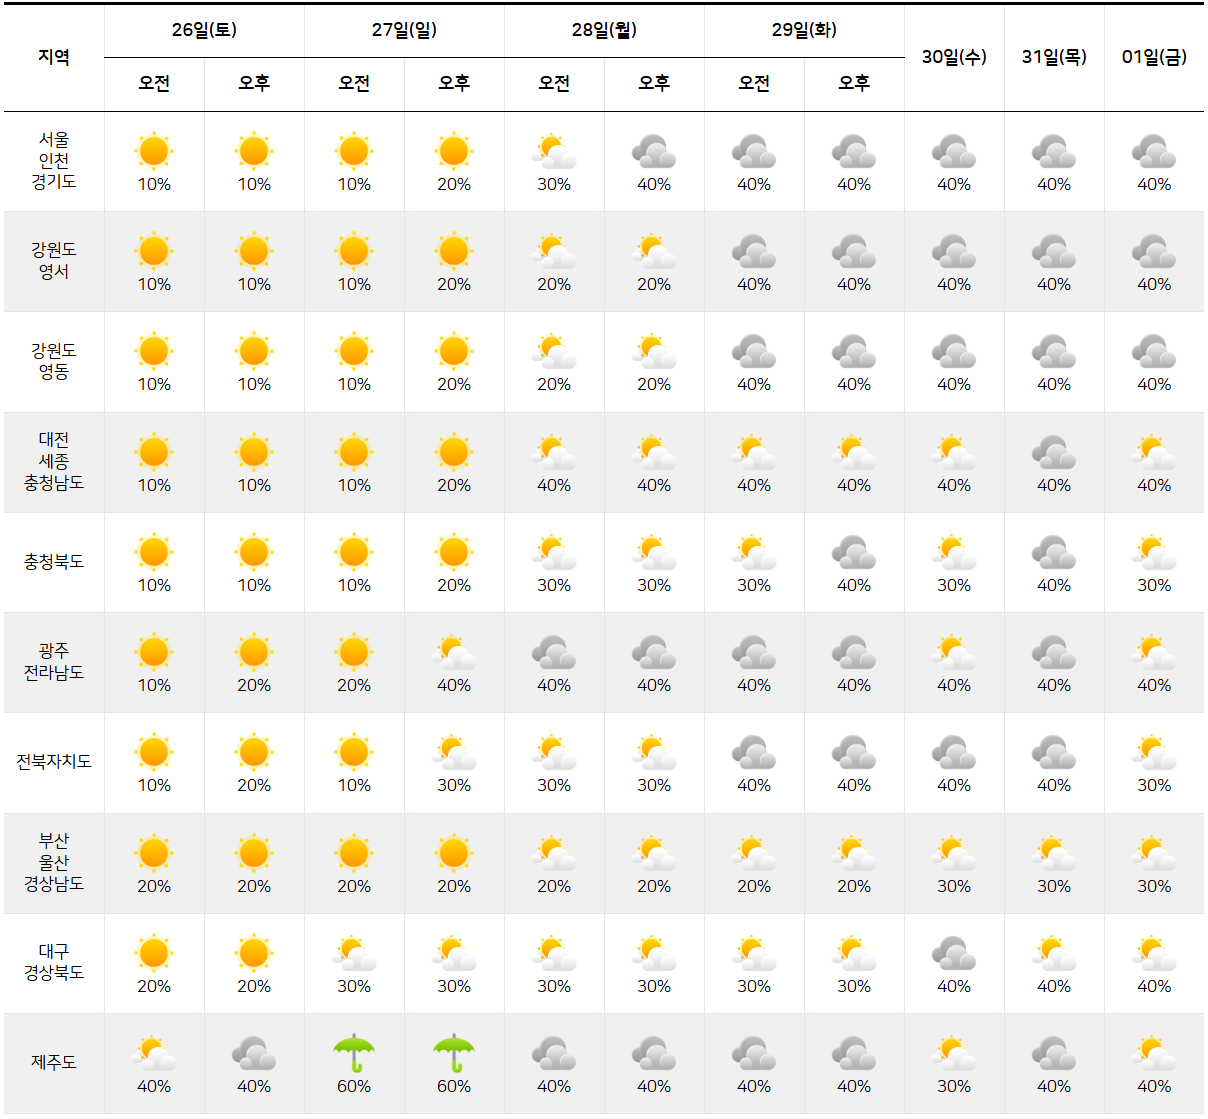
Task: Click the cloud icon for 광주 28일 오전
Action: (554, 652)
